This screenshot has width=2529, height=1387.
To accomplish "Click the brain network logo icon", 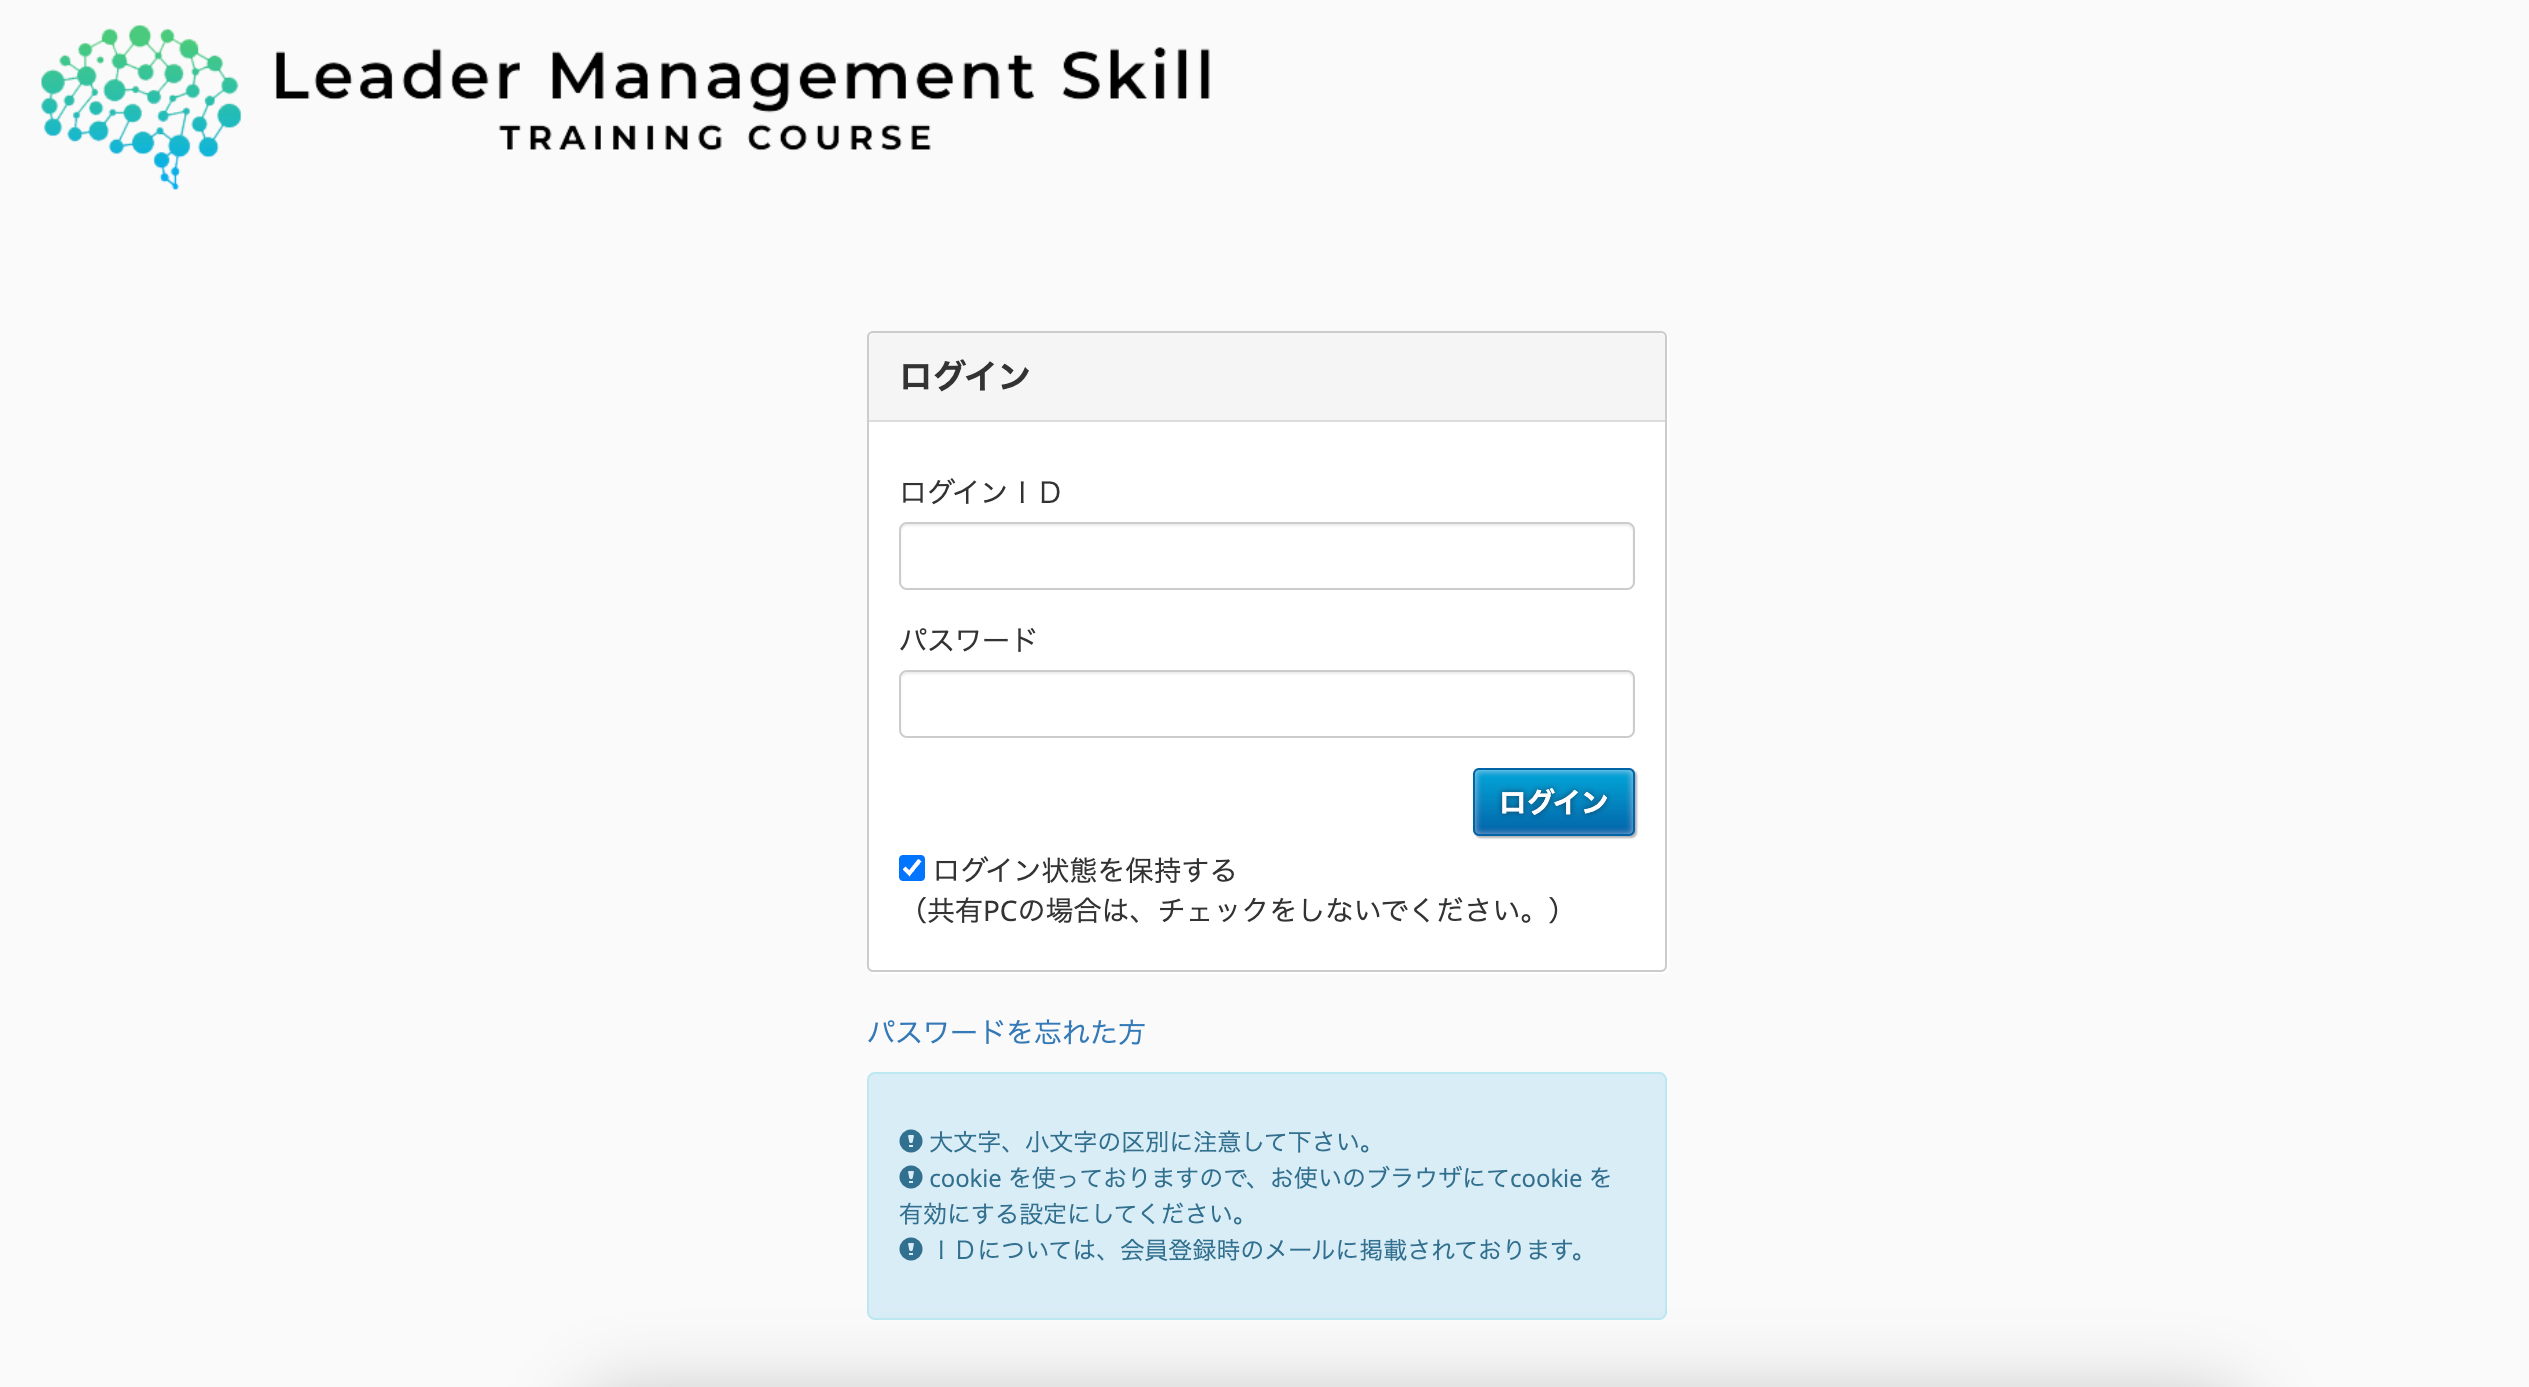I will tap(140, 103).
